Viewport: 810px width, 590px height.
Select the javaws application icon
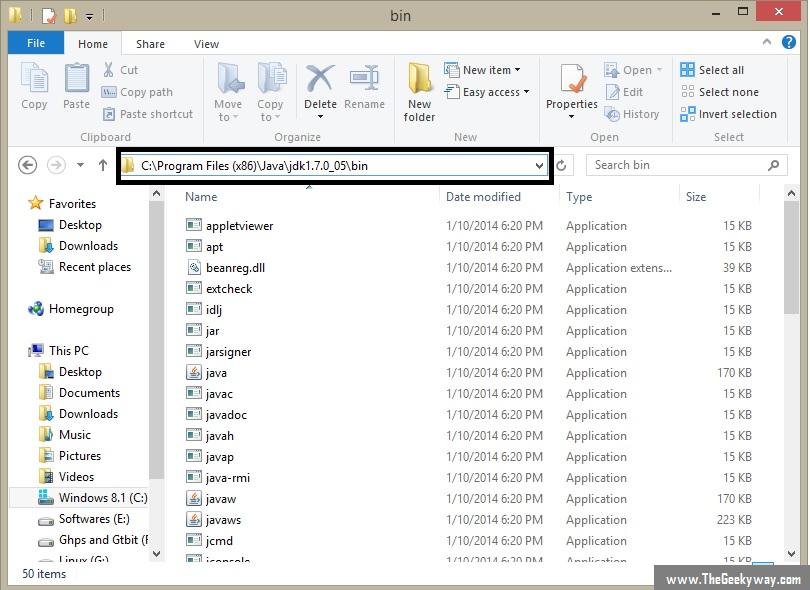coord(194,520)
